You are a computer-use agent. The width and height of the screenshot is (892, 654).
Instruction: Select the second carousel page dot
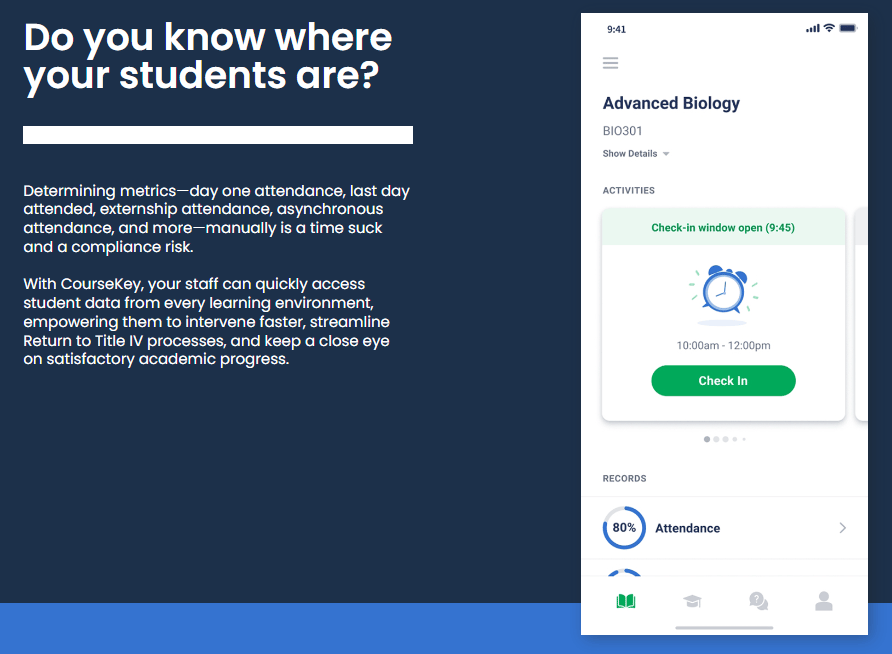[716, 439]
